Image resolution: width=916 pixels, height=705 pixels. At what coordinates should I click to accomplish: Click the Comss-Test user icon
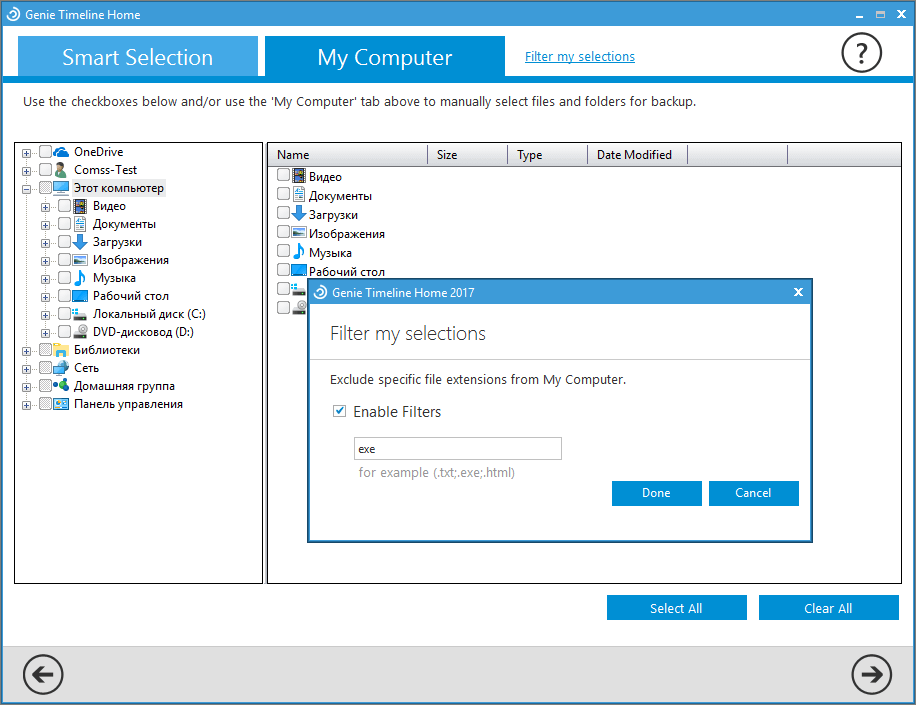[x=61, y=170]
